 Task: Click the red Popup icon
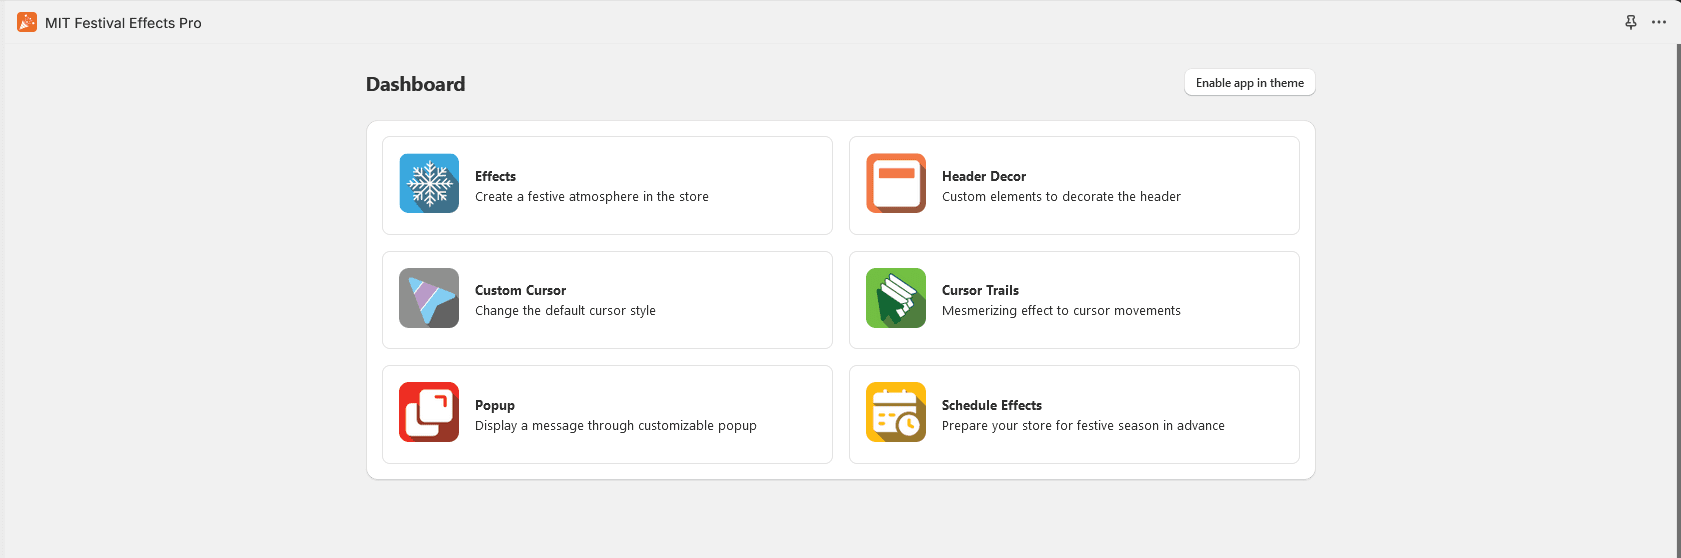click(429, 412)
